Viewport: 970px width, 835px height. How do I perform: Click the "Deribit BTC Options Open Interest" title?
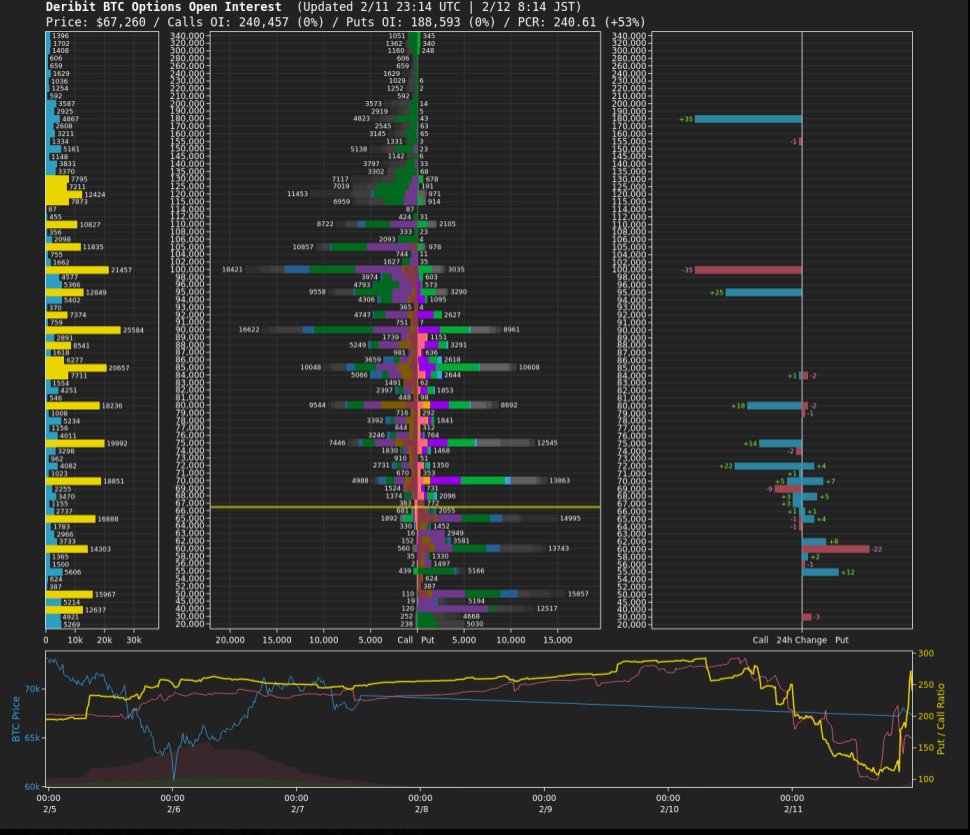(163, 7)
